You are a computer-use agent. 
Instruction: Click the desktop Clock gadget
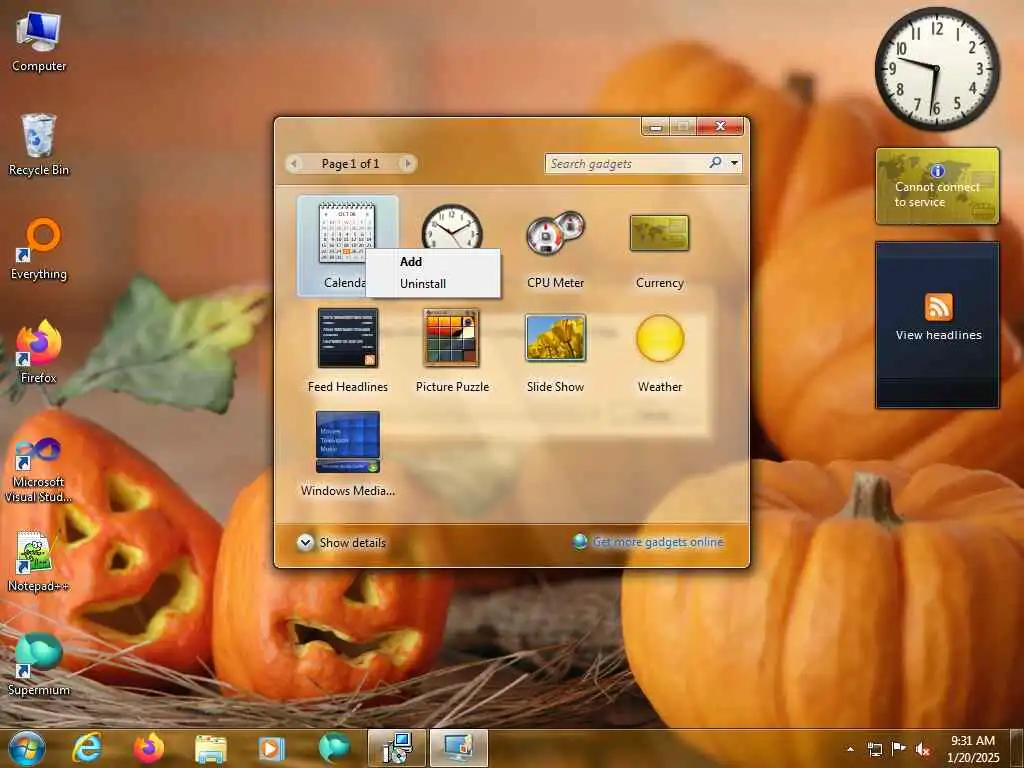point(937,69)
